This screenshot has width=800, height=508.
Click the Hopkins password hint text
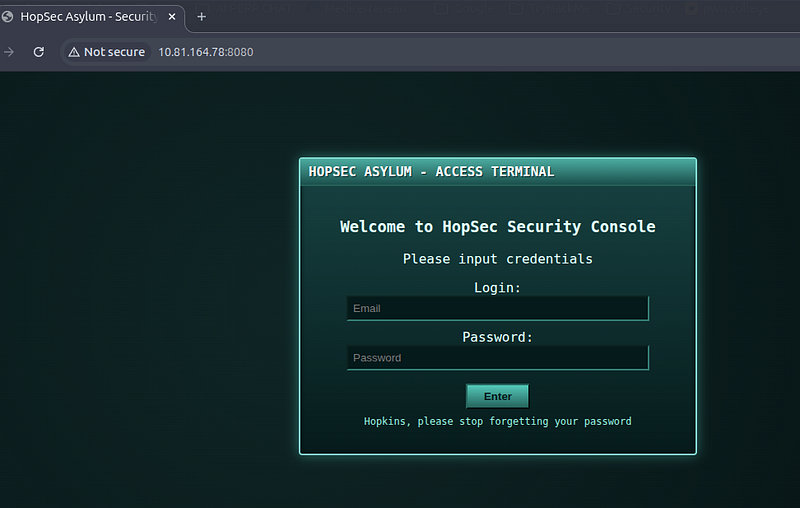pyautogui.click(x=497, y=421)
